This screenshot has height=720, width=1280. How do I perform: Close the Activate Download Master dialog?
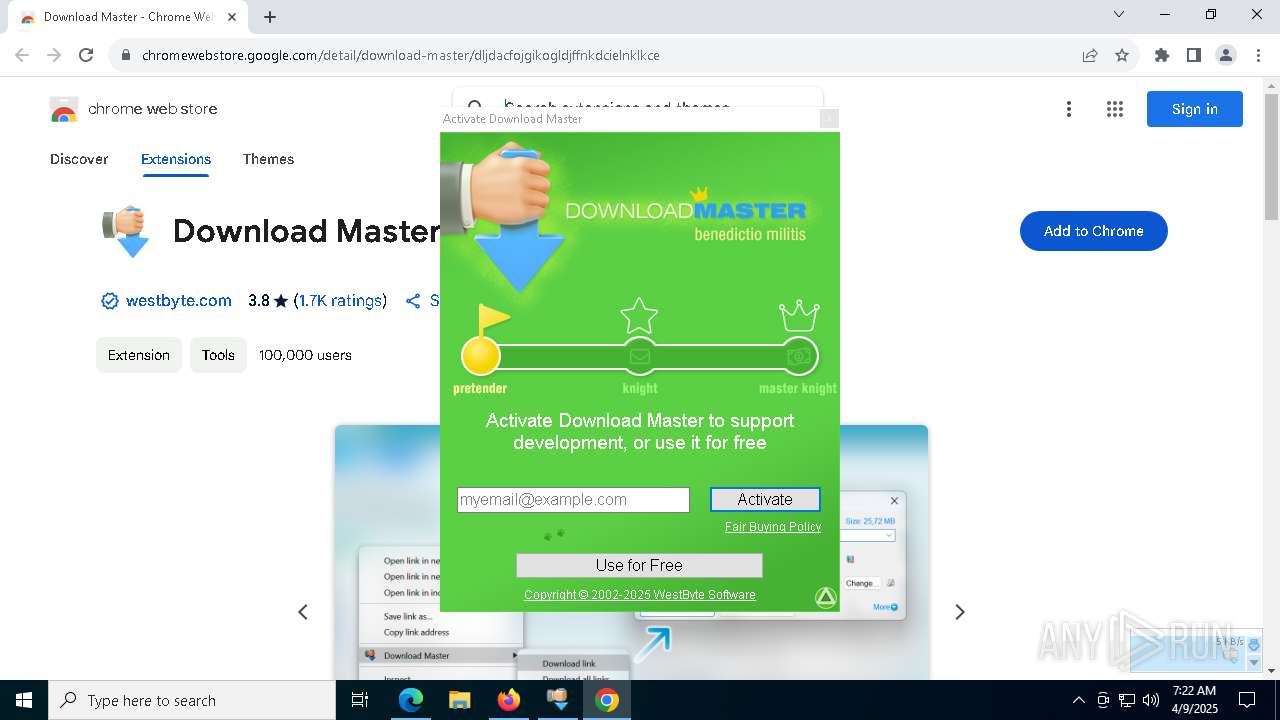[829, 119]
